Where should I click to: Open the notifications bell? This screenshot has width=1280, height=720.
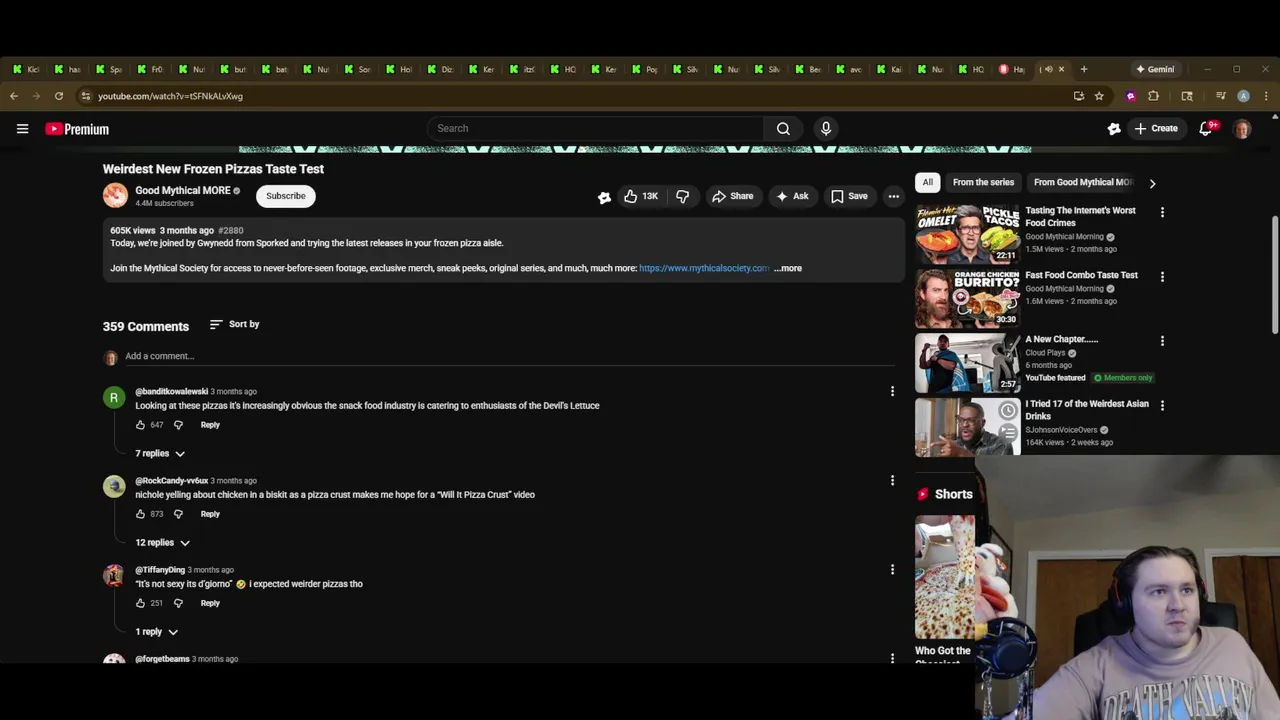pos(1206,128)
